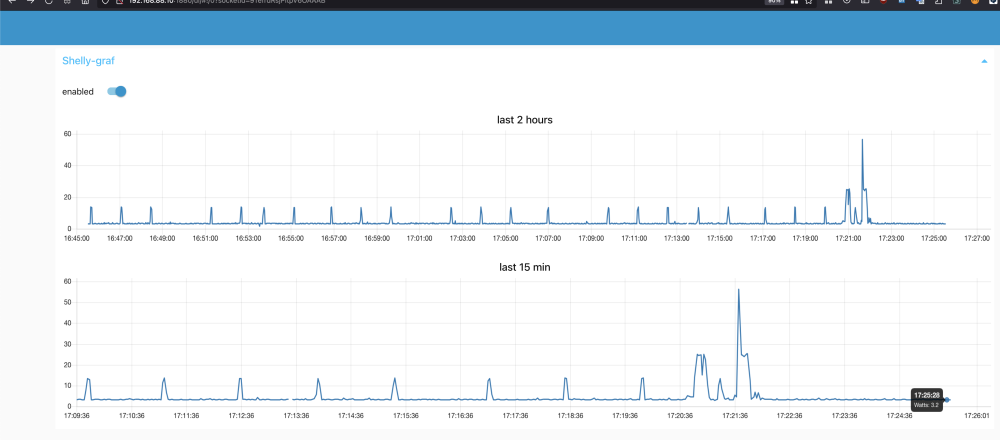This screenshot has width=1000, height=440.
Task: Click the 17:10:36 axis label
Action: click(x=130, y=416)
